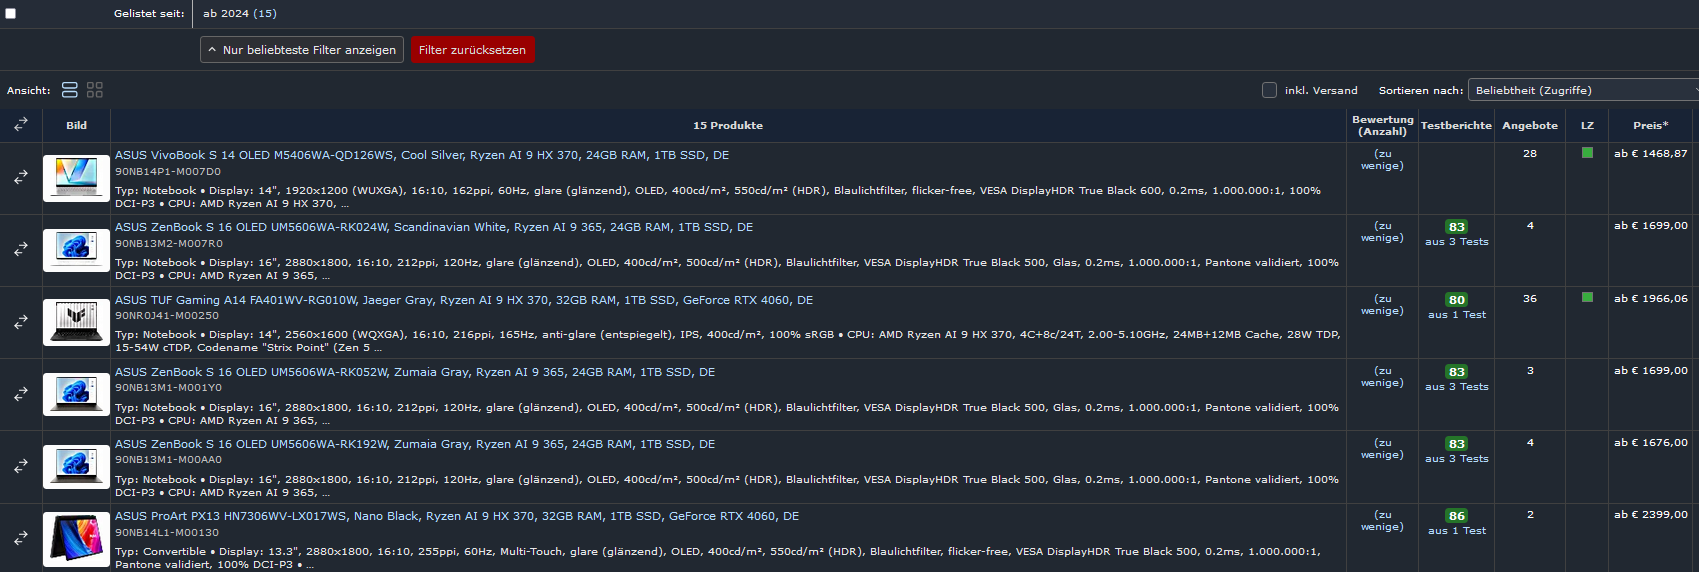Open ZenBook UM5606WA-RK052W product thumbnail
The width and height of the screenshot is (1699, 572).
[76, 394]
